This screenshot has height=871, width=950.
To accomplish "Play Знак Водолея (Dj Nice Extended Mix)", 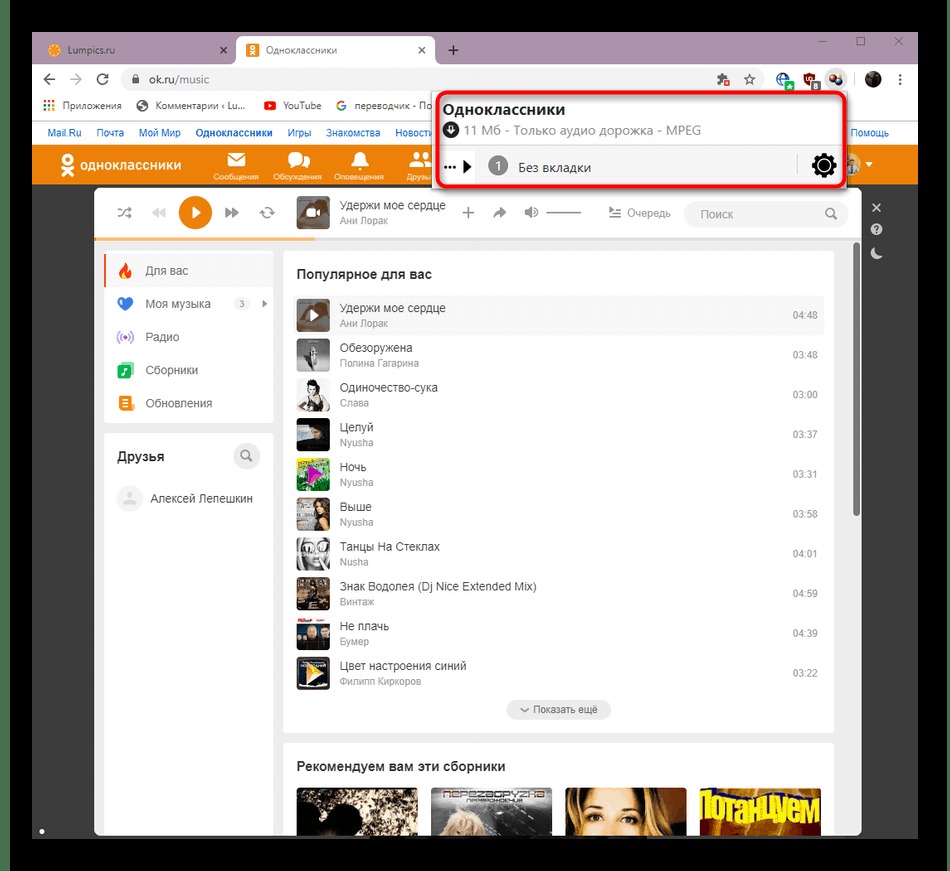I will click(559, 594).
